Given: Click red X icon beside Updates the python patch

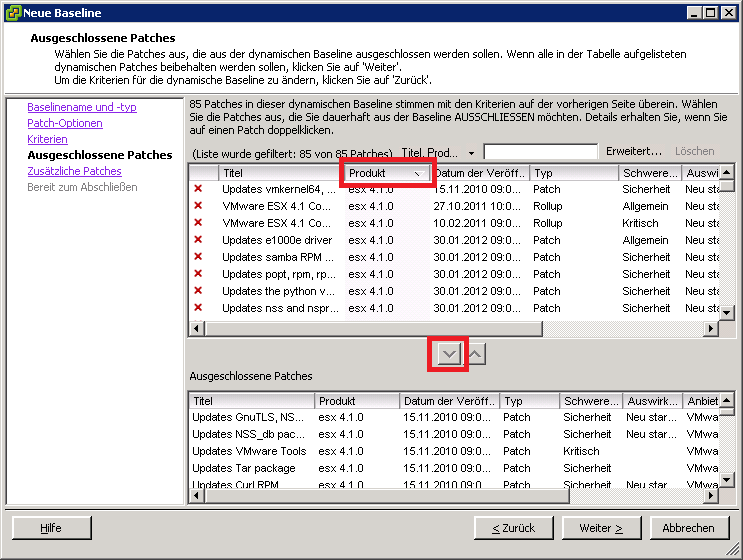Looking at the screenshot, I should tap(198, 291).
